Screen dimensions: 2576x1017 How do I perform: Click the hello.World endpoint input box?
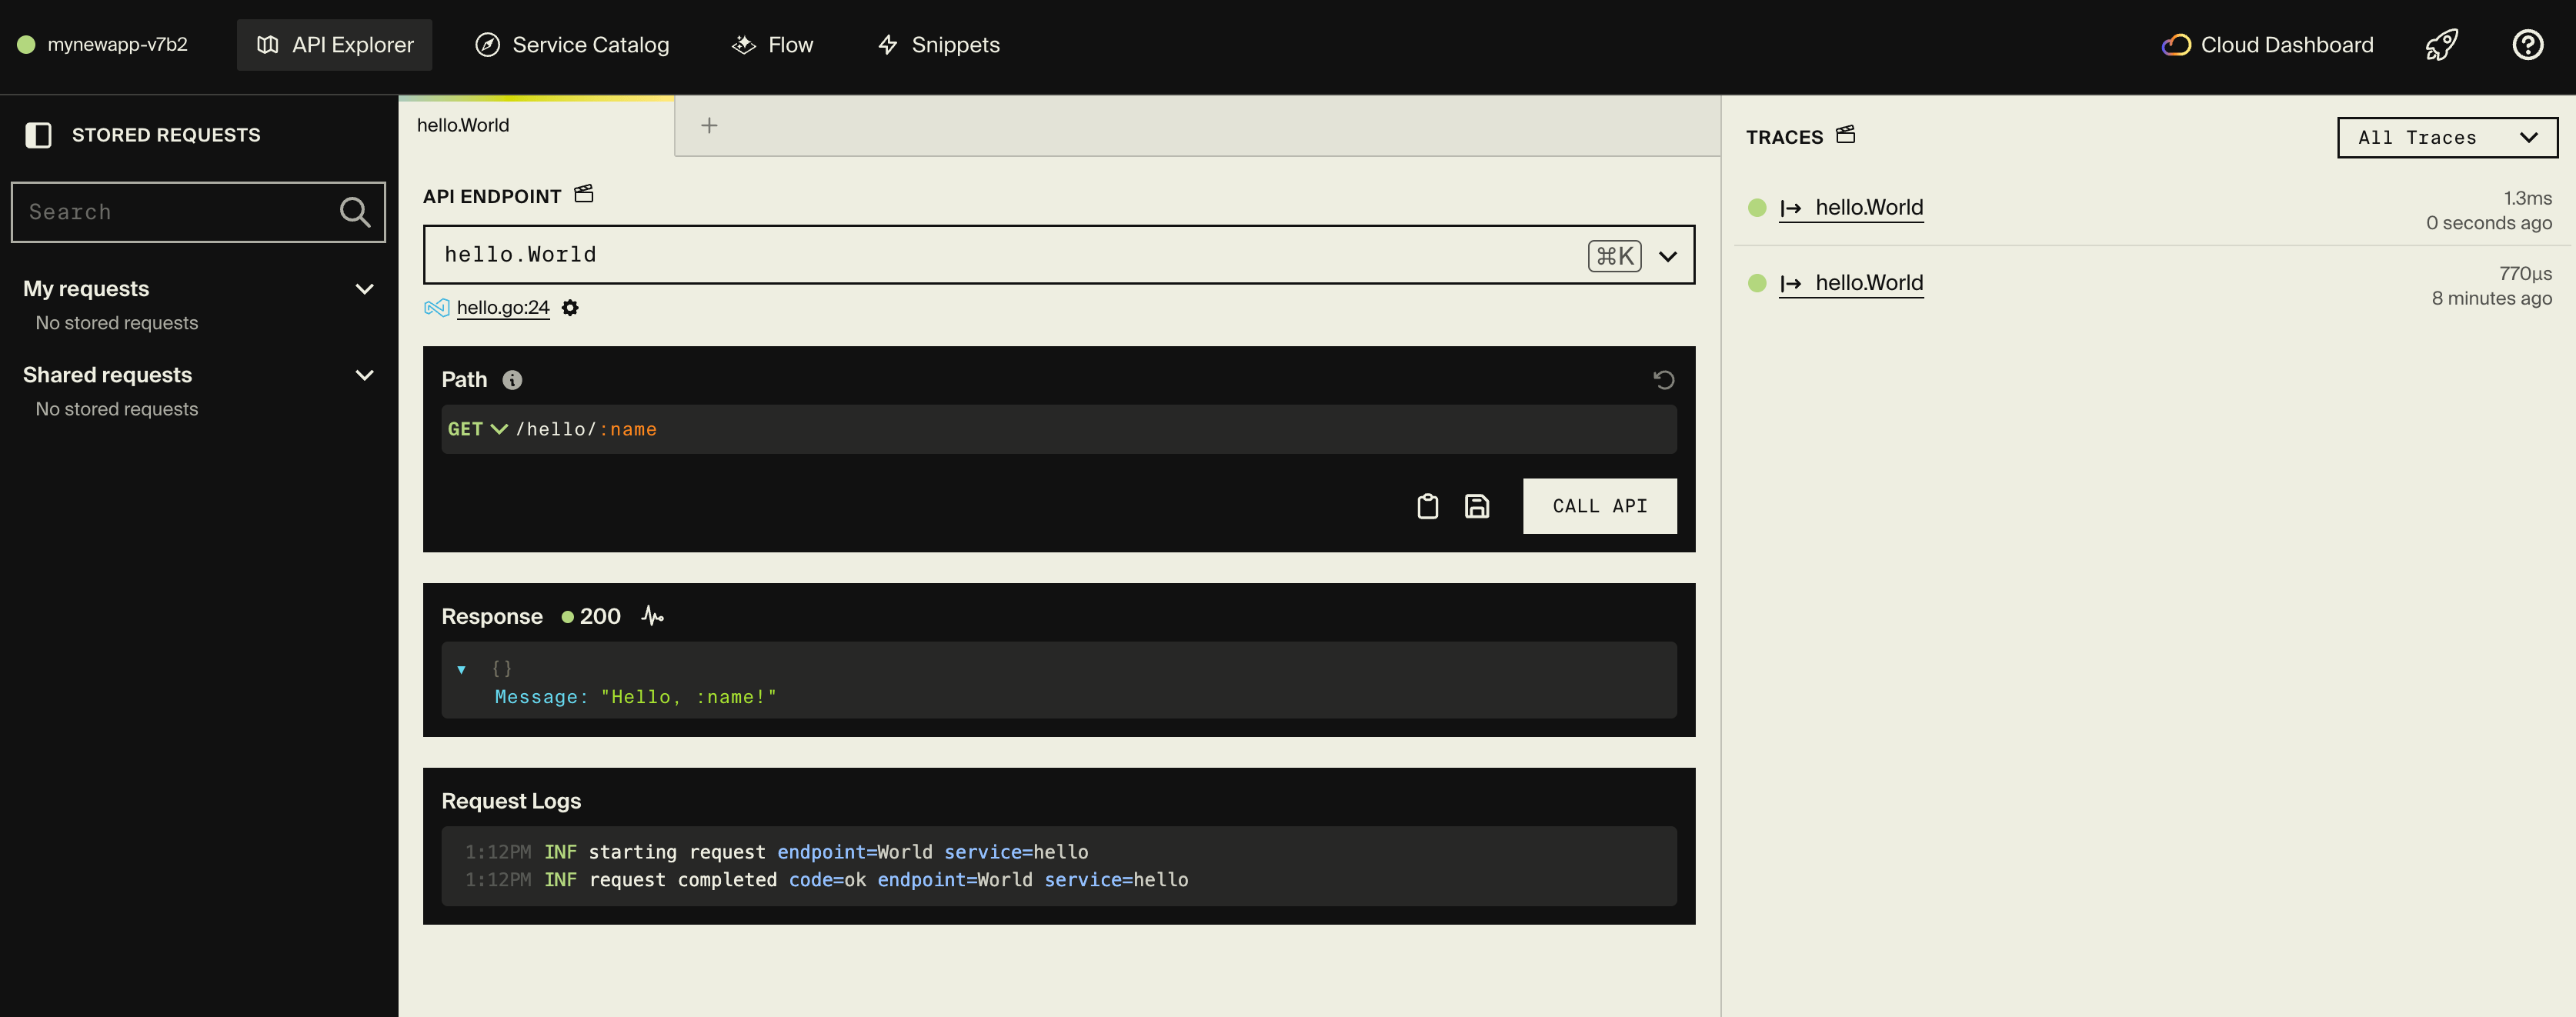point(1059,255)
